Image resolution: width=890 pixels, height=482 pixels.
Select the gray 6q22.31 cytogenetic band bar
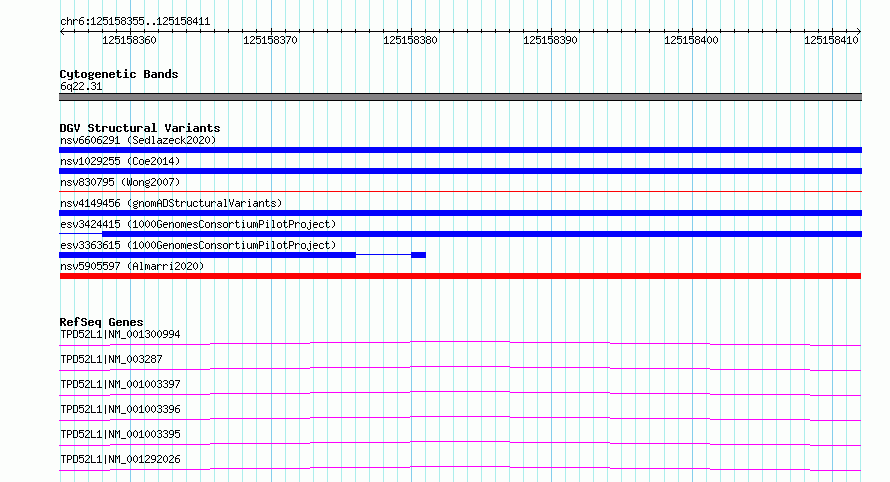pyautogui.click(x=460, y=97)
